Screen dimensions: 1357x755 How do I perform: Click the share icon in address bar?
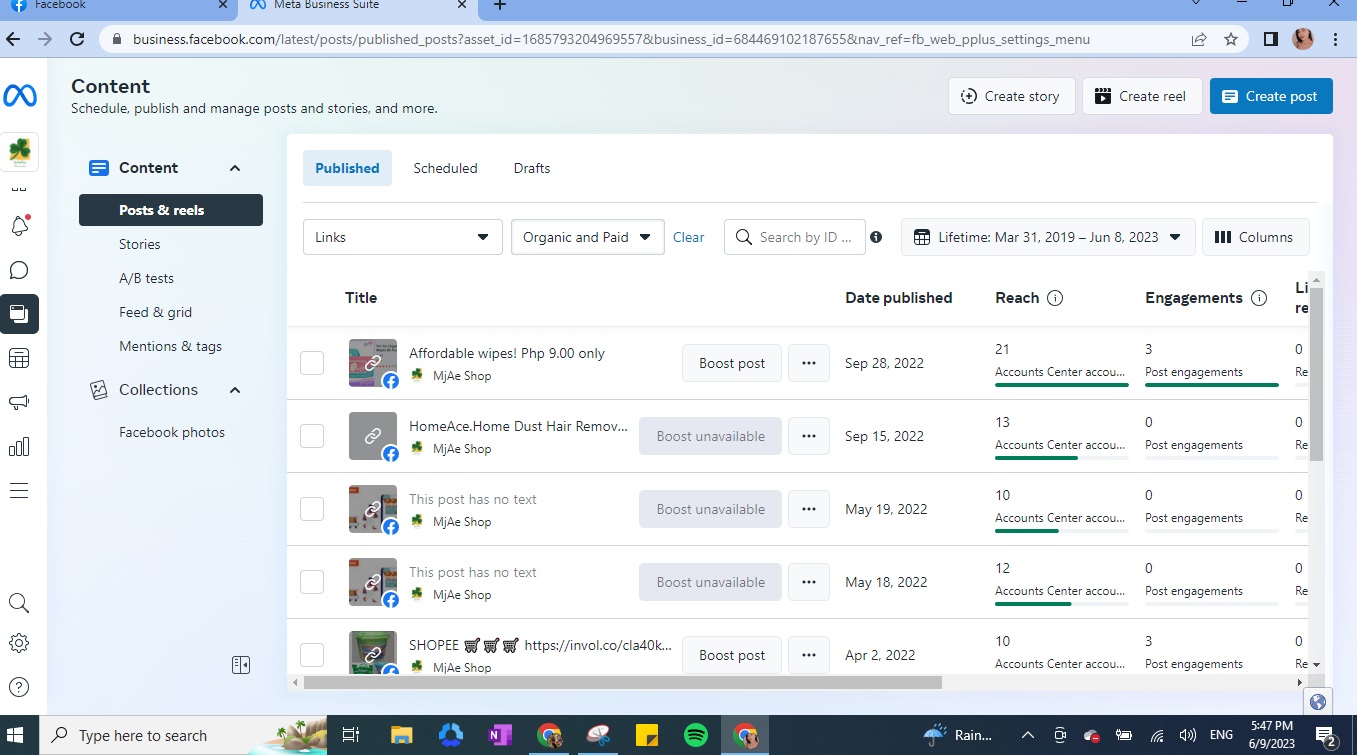point(1199,40)
